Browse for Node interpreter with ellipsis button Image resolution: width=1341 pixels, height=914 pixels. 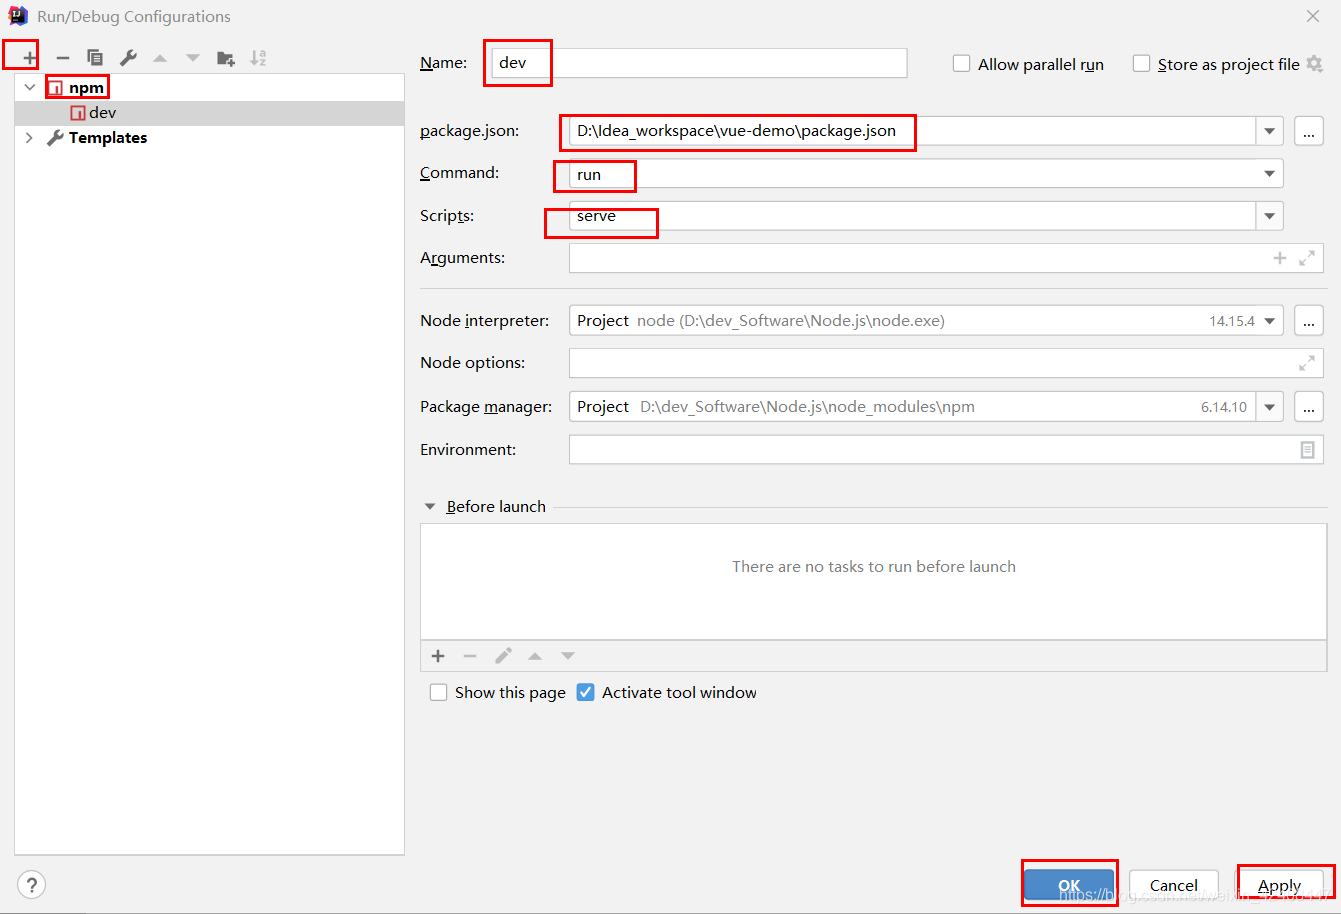click(x=1309, y=321)
